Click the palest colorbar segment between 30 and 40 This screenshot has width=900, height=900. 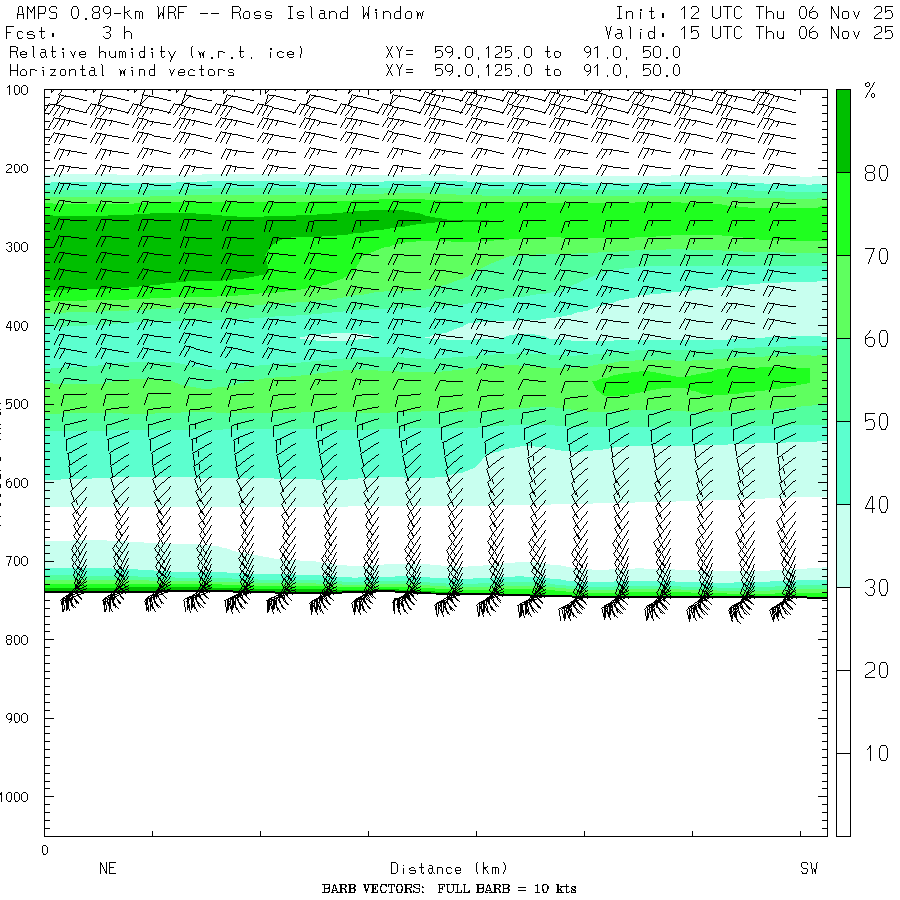click(x=843, y=545)
